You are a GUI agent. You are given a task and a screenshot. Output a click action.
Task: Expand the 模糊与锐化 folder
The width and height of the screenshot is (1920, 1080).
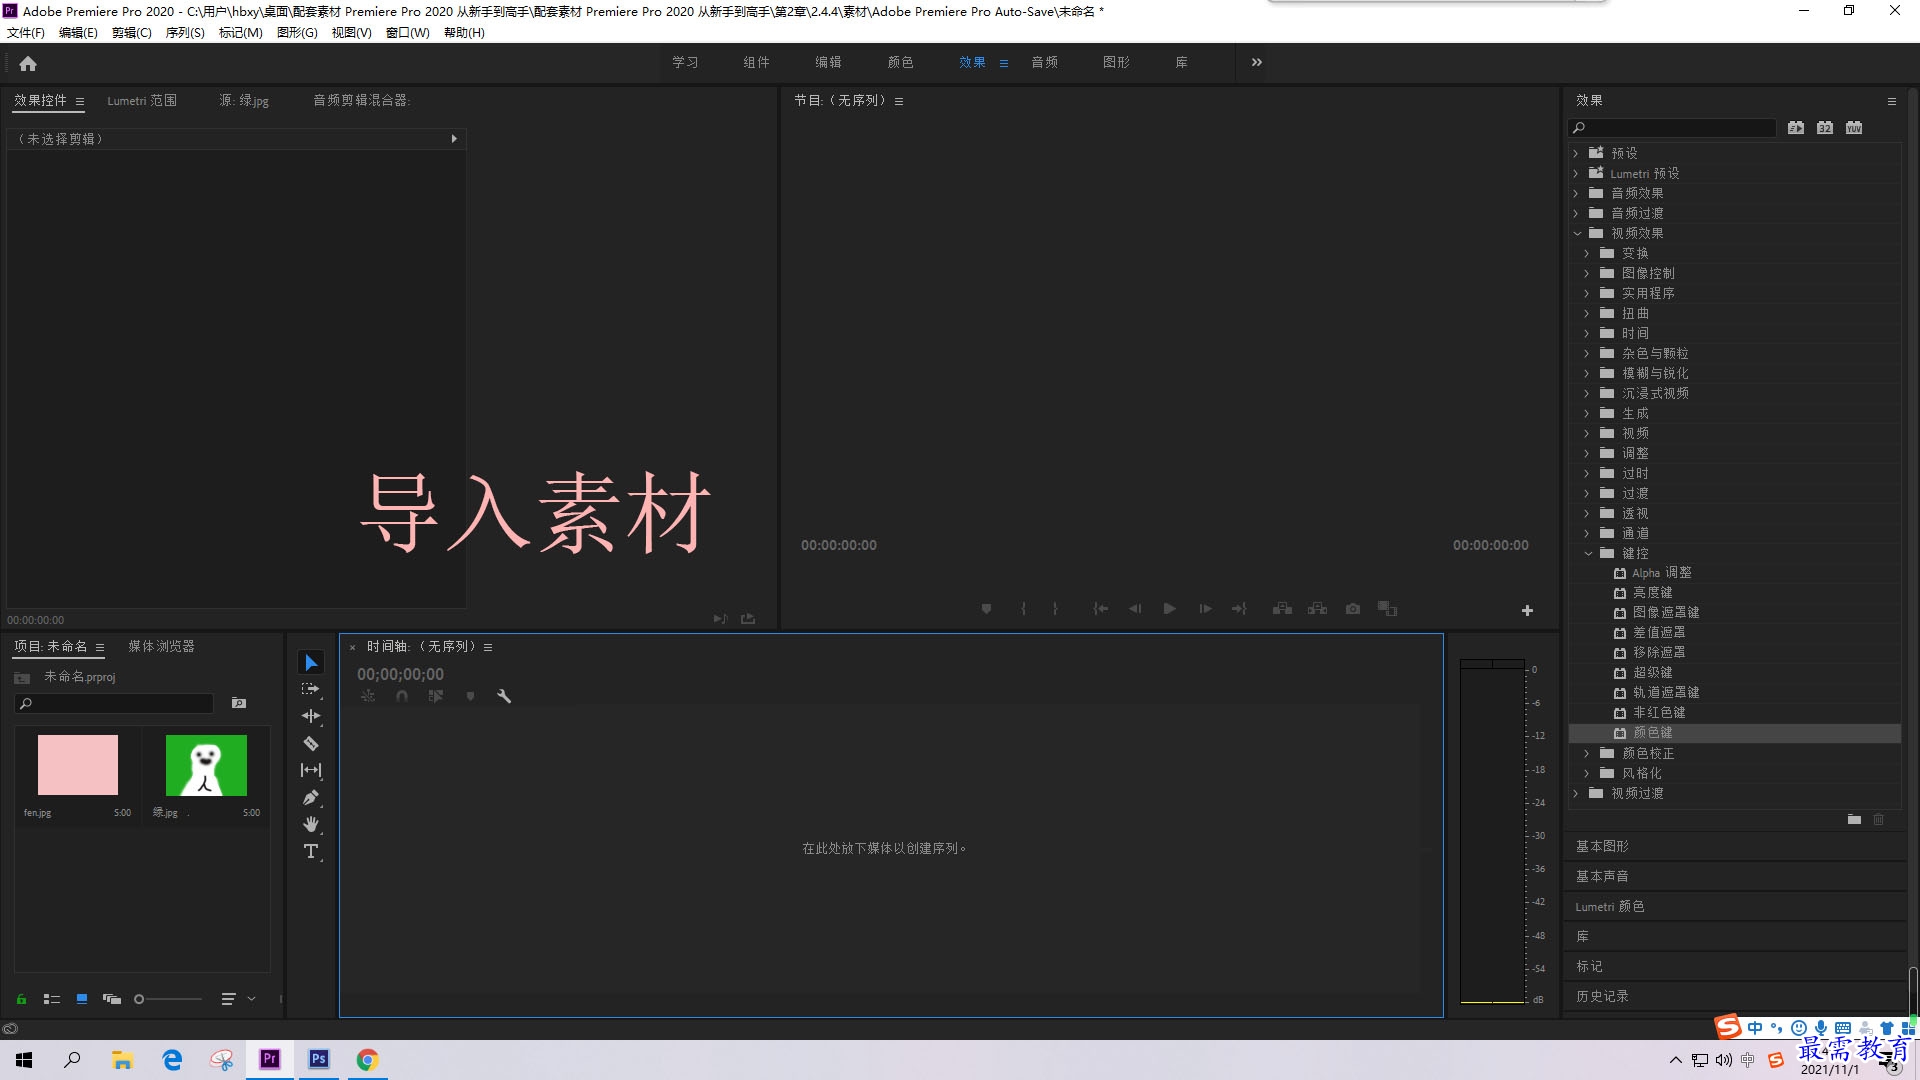click(1587, 373)
